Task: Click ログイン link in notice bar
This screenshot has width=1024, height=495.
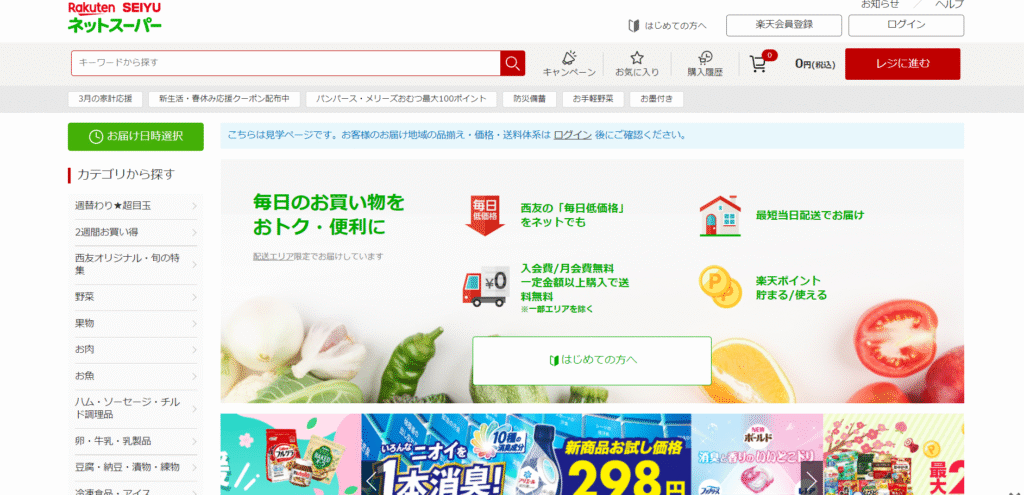Action: pyautogui.click(x=573, y=135)
